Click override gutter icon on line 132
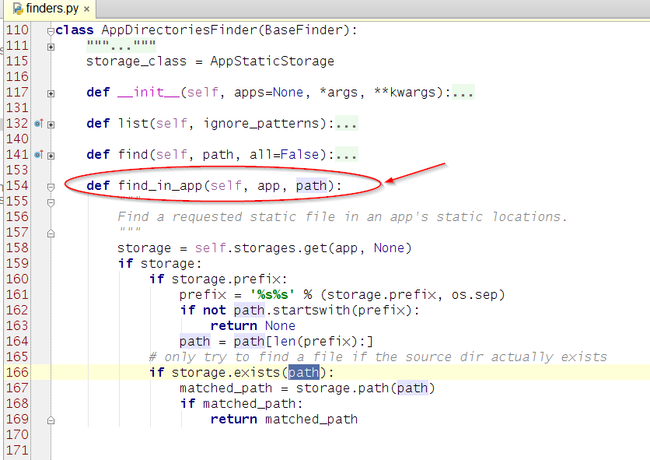650x460 pixels. tap(39, 123)
